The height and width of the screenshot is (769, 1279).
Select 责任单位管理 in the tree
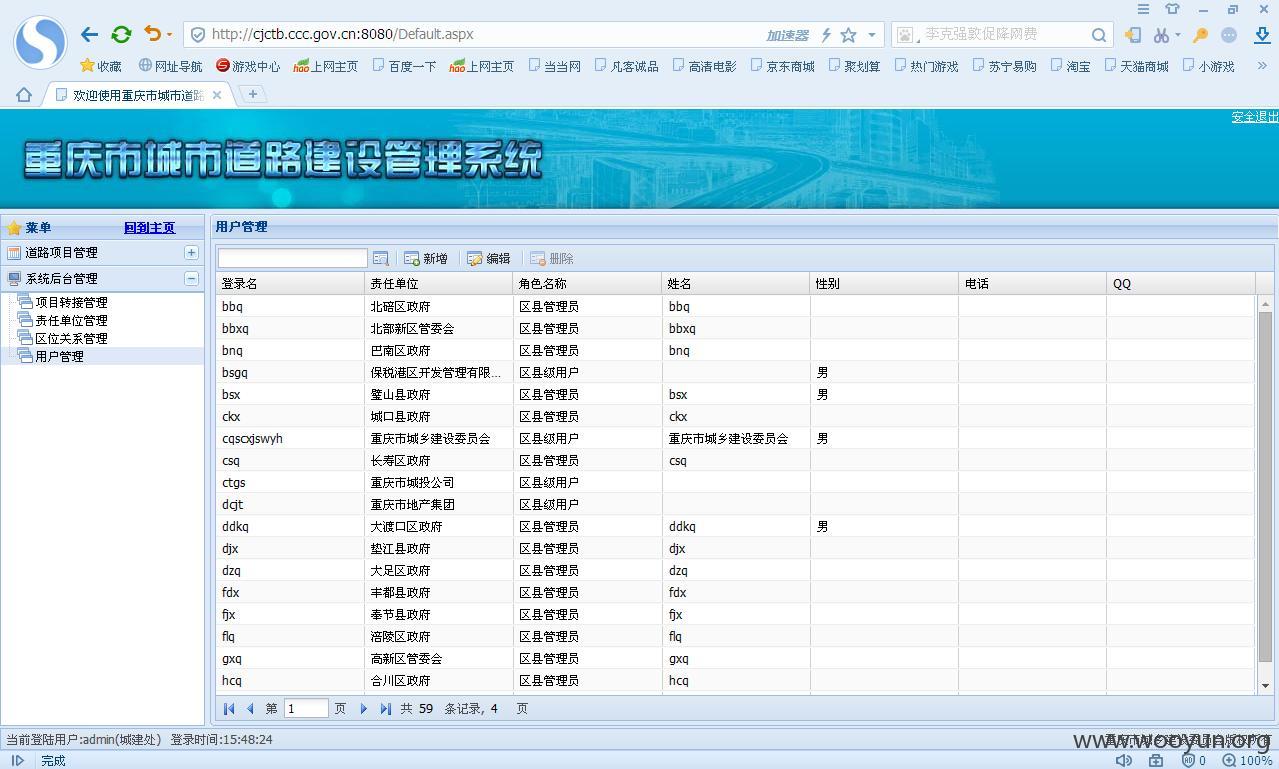click(x=71, y=320)
